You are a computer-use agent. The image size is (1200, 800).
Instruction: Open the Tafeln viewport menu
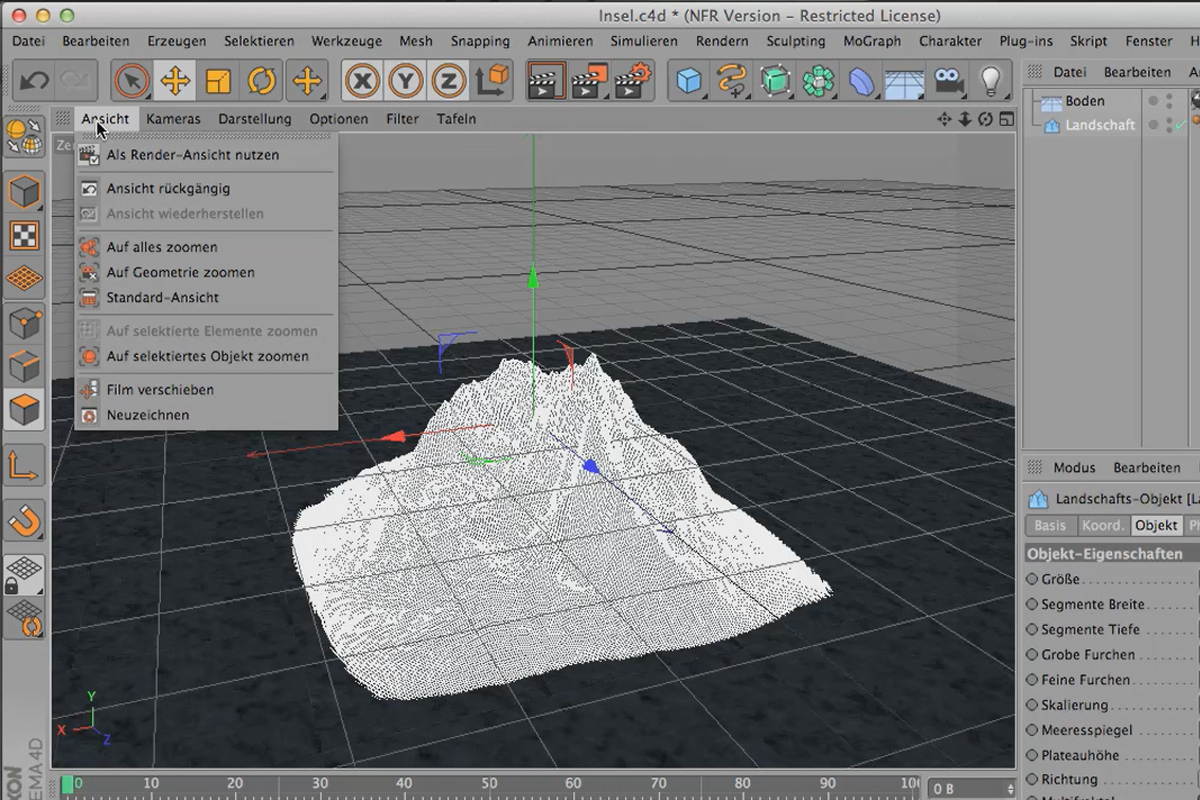click(456, 119)
